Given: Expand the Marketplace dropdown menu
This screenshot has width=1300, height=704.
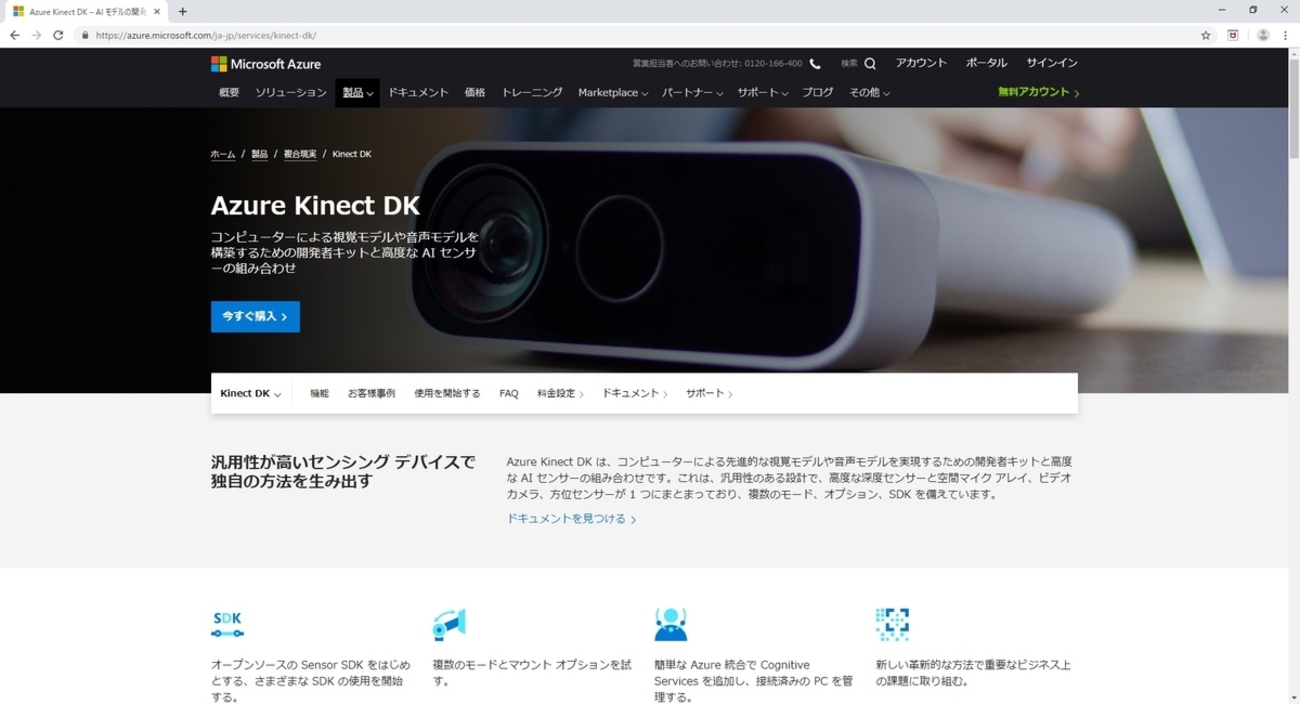Looking at the screenshot, I should (612, 92).
